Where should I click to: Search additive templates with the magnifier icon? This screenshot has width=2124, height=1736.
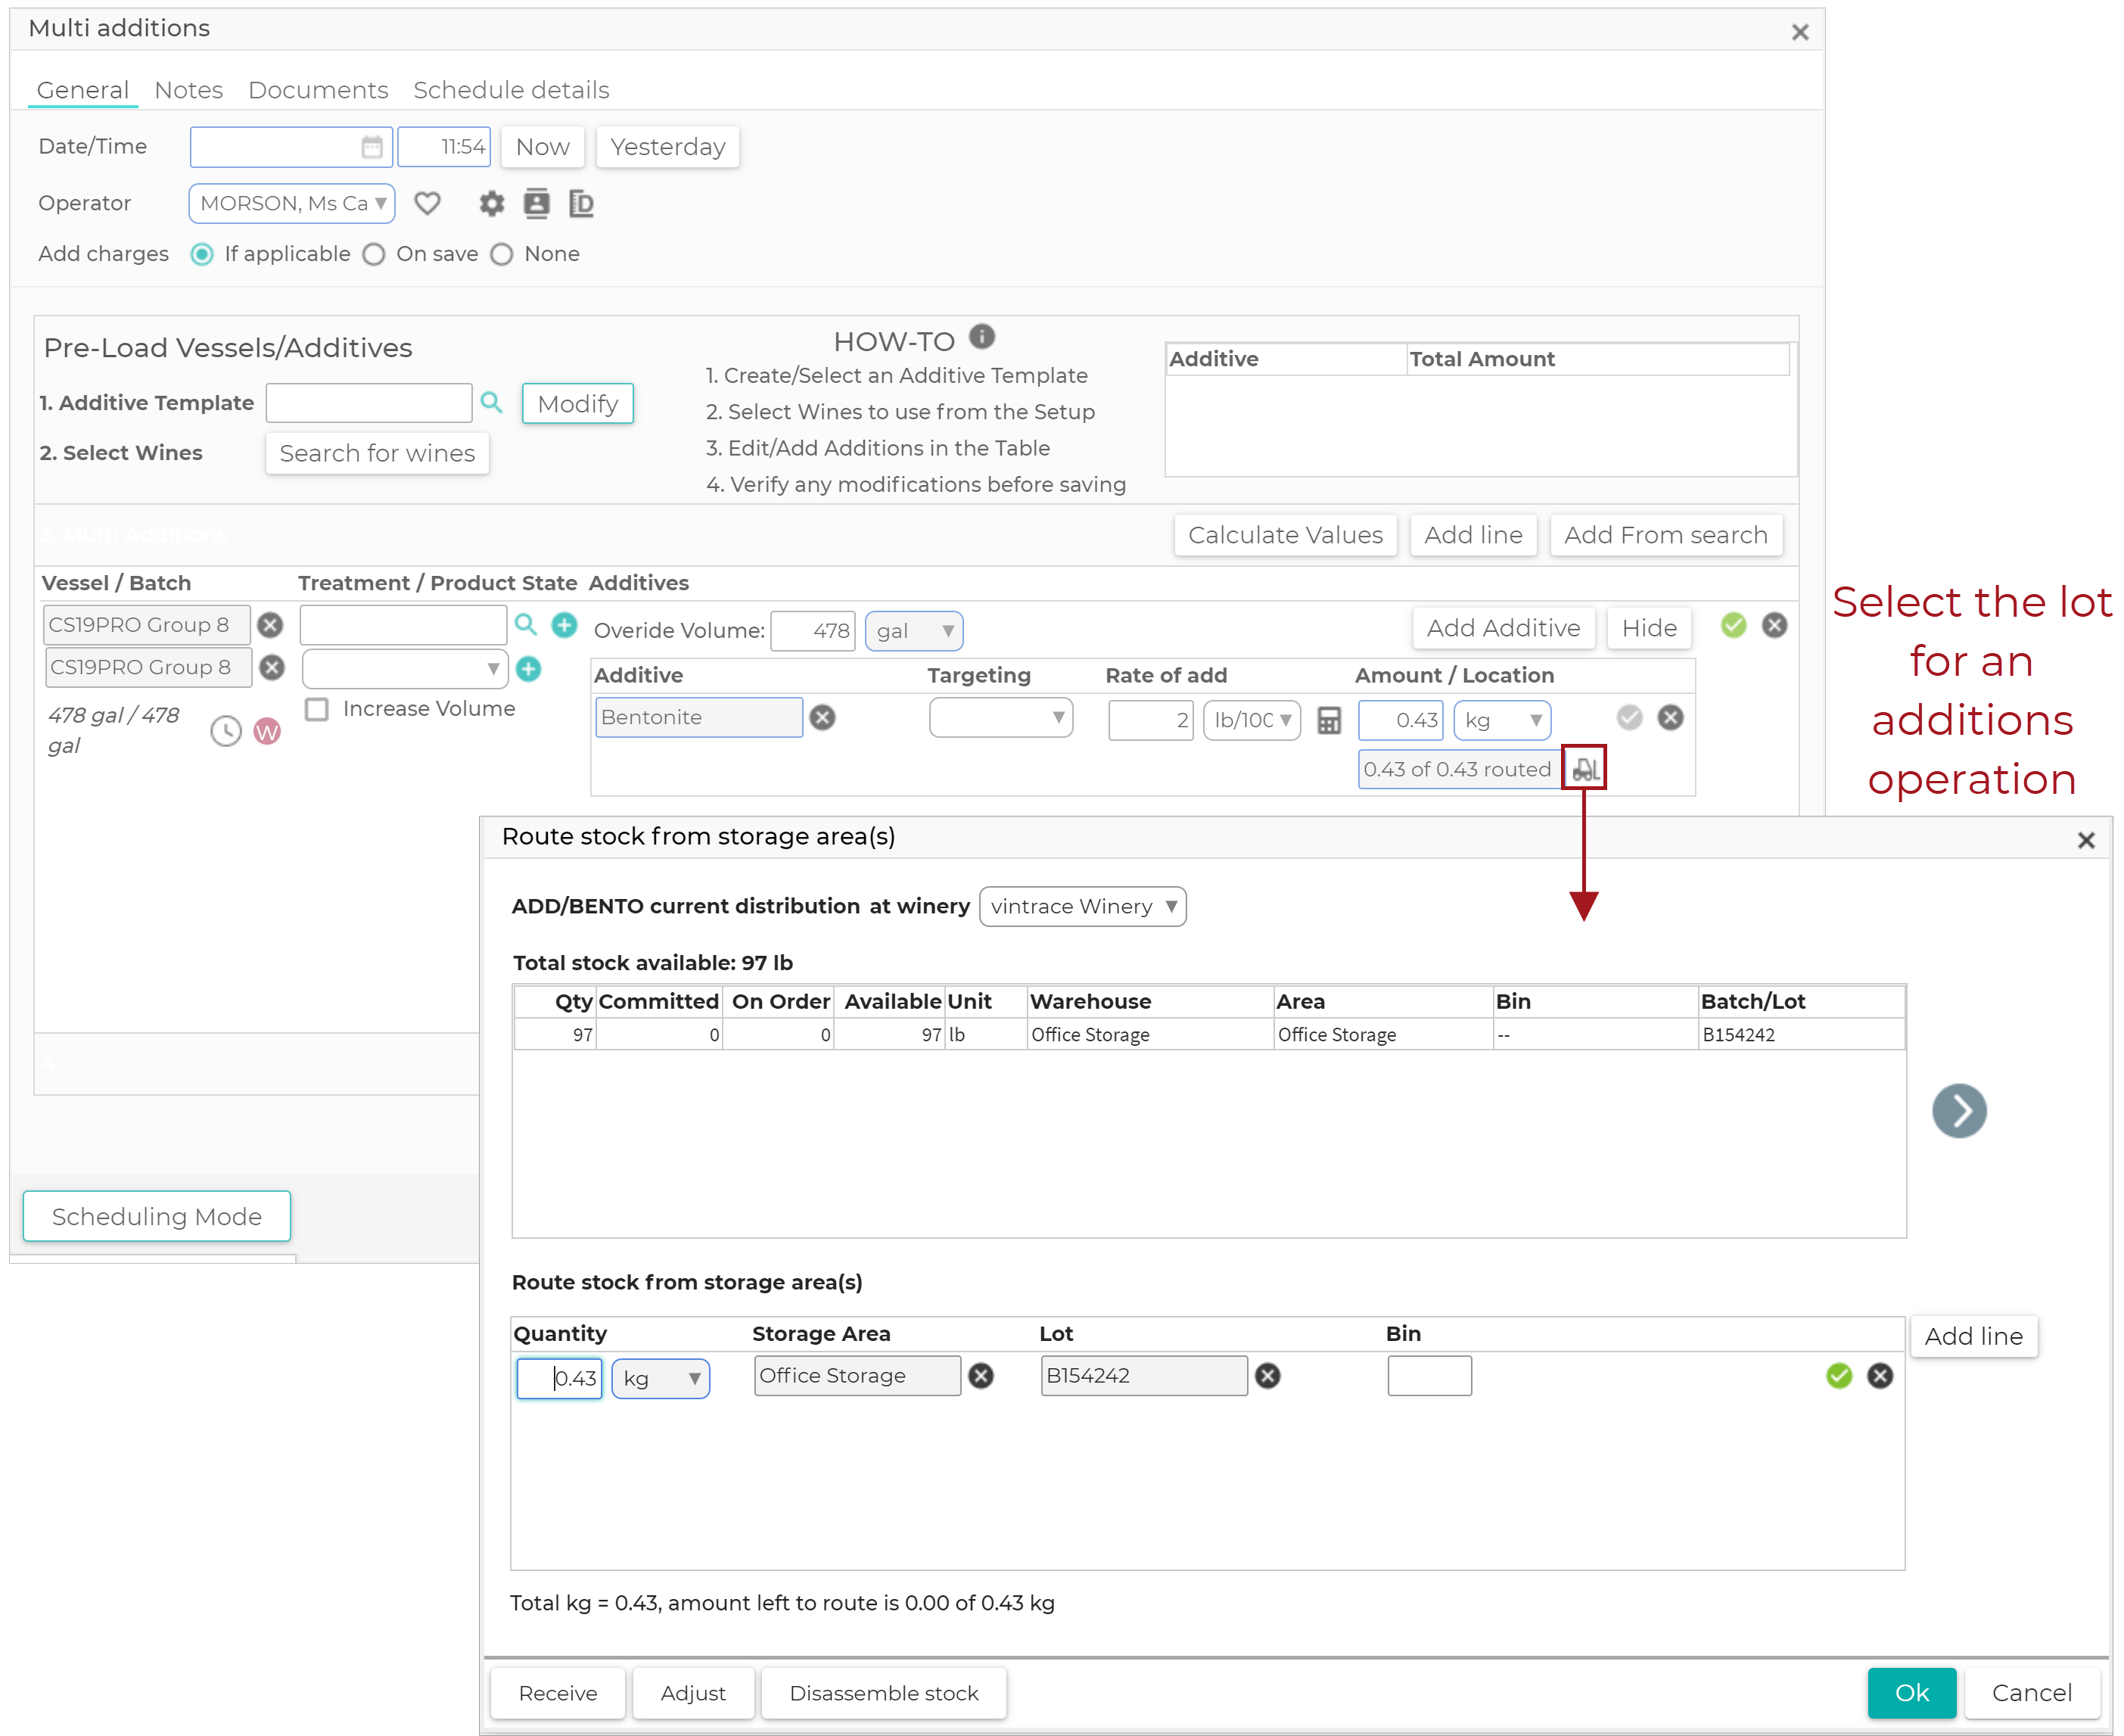coord(492,402)
